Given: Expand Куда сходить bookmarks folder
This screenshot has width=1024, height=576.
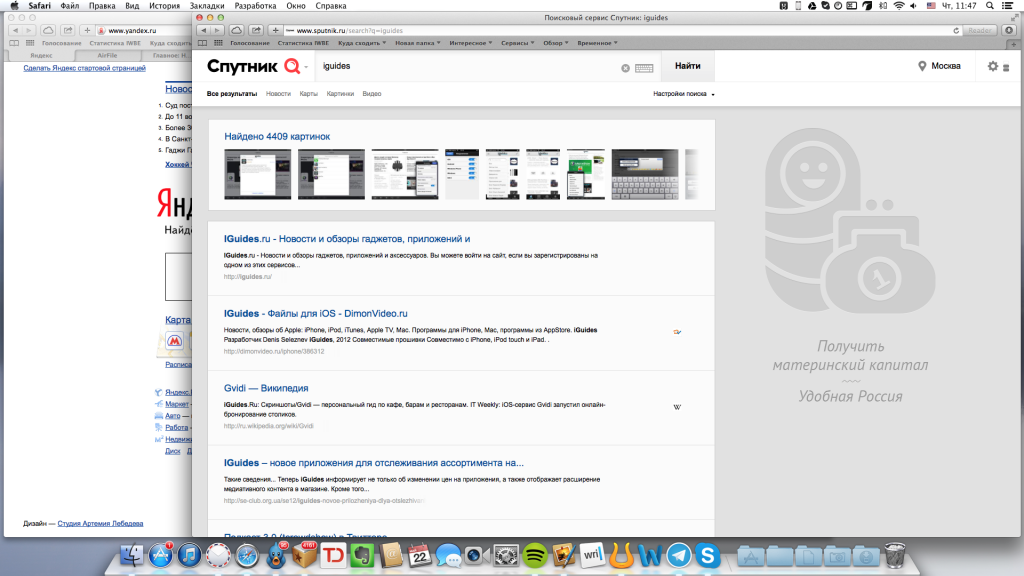Looking at the screenshot, I should (362, 43).
